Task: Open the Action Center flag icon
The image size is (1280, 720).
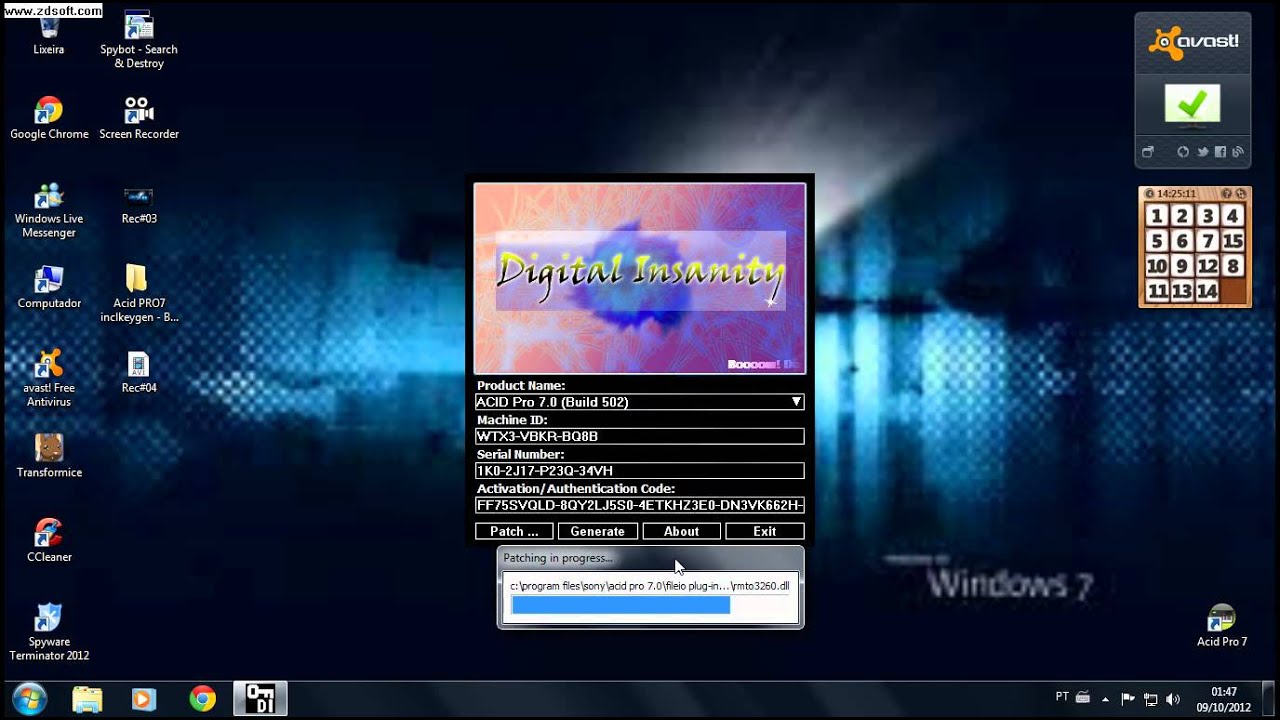Action: coord(1128,698)
